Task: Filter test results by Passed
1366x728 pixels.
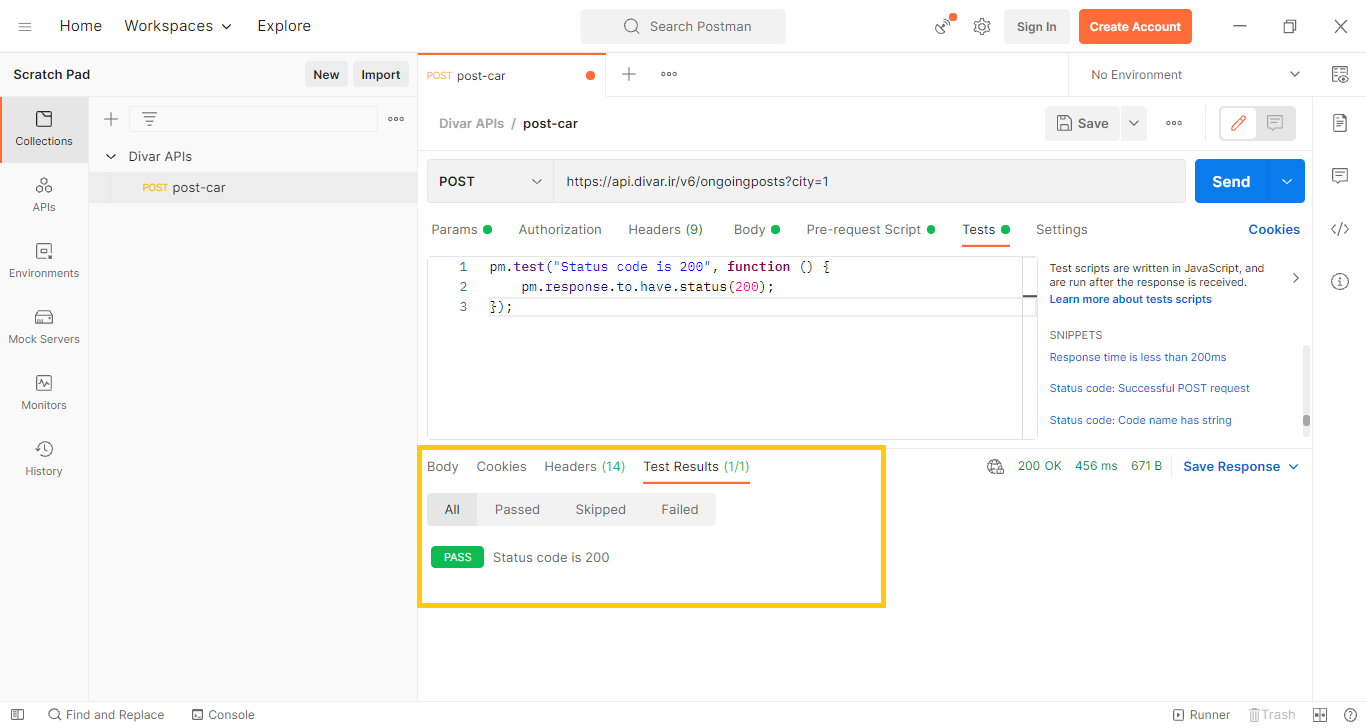Action: coord(517,509)
